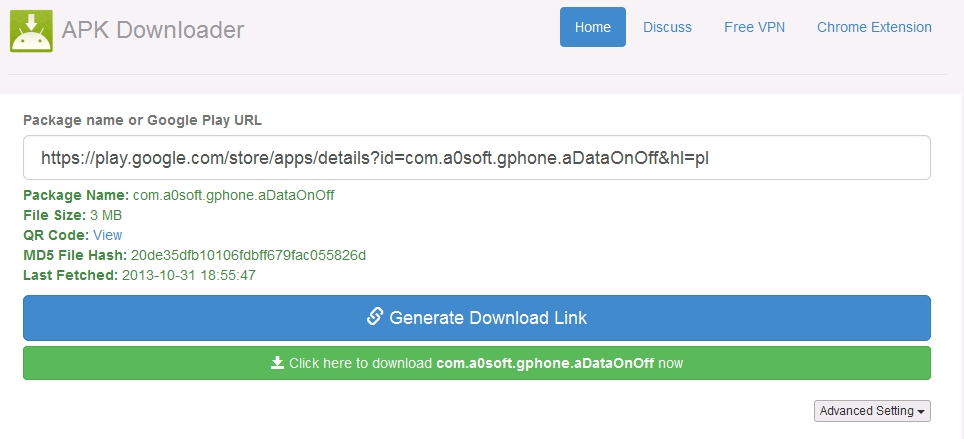This screenshot has width=964, height=439.
Task: Click the 'Package name or Google Play URL' label
Action: (142, 120)
